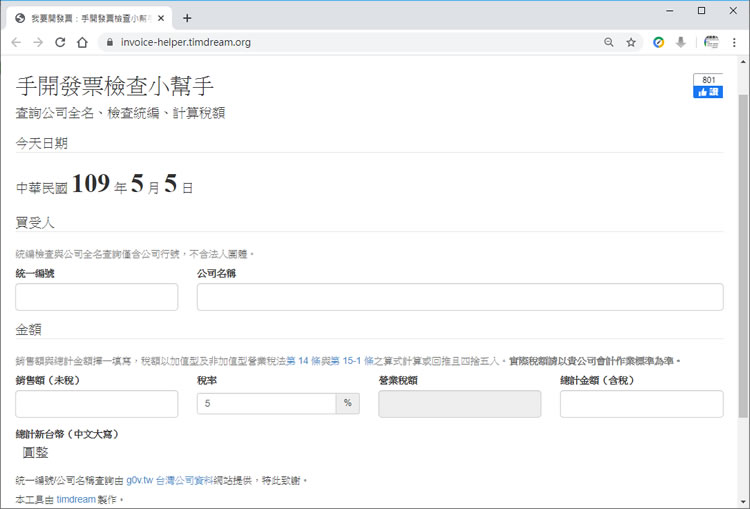
Task: Click the 公司名稱 input field
Action: [x=460, y=297]
